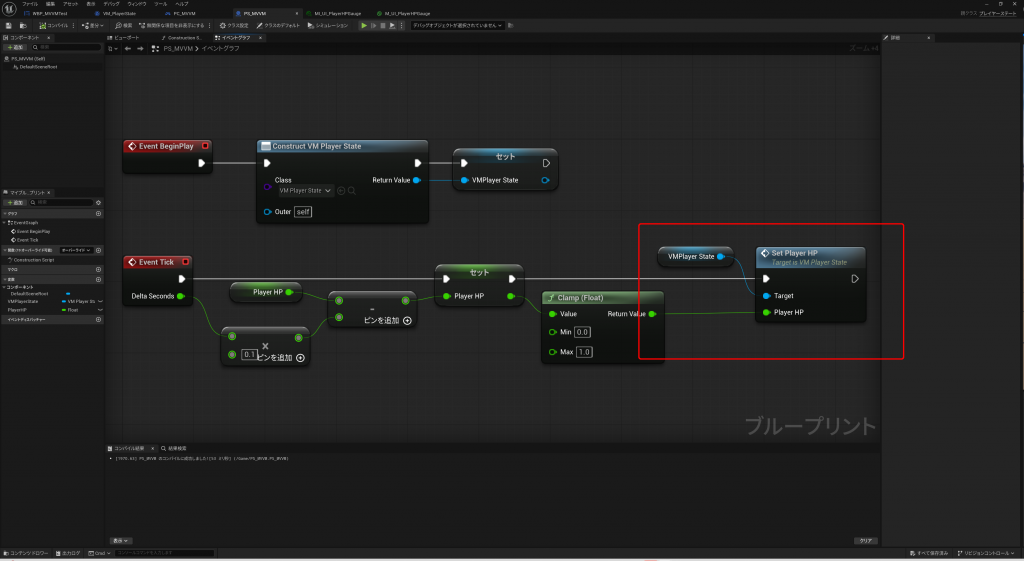This screenshot has width=1024, height=561.
Task: Click the Browse to asset toolbar icon
Action: [23, 25]
